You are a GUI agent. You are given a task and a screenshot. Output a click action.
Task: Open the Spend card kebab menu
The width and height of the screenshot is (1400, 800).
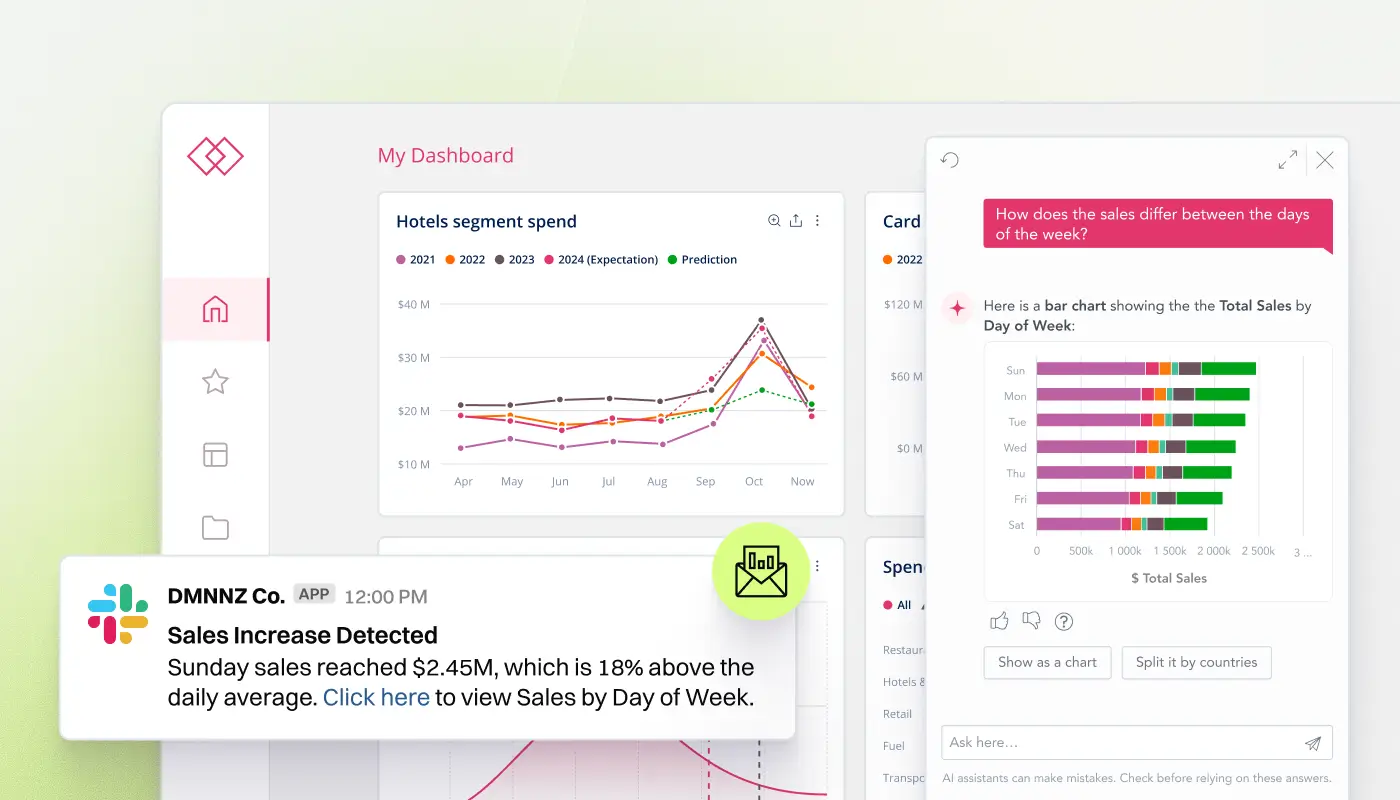click(817, 566)
